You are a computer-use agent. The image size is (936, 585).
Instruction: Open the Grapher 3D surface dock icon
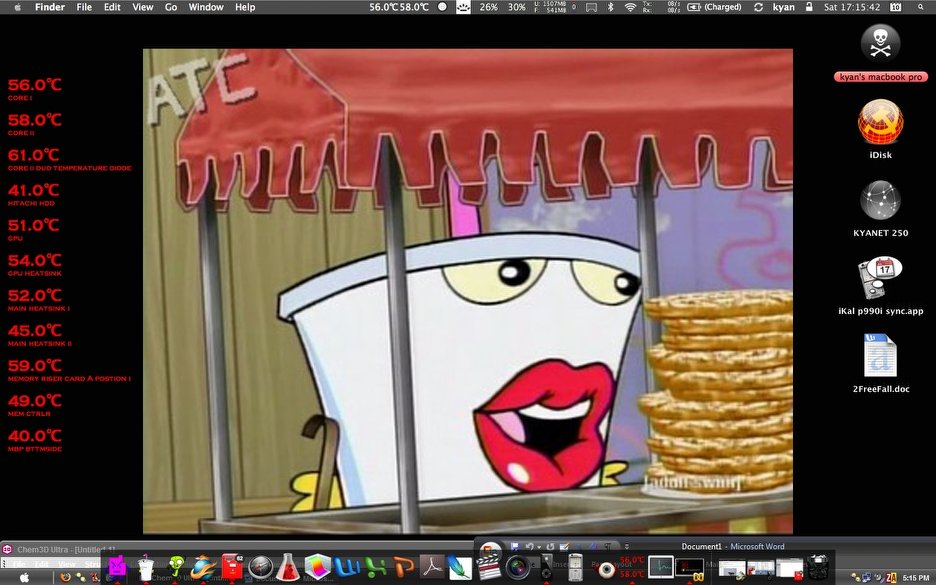[x=318, y=567]
